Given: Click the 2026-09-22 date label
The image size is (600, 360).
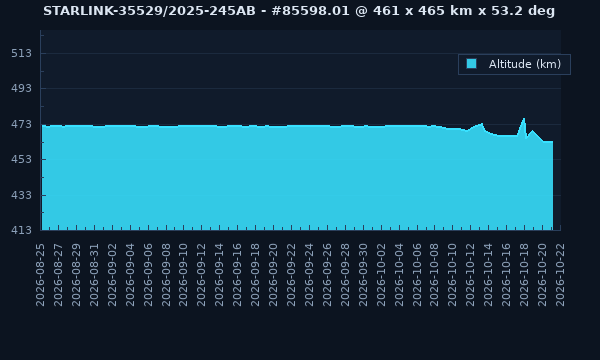Looking at the screenshot, I should coord(291,275).
